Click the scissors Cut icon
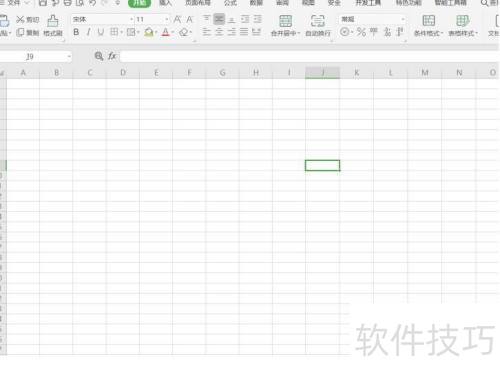This screenshot has height=377, width=500. pos(20,20)
